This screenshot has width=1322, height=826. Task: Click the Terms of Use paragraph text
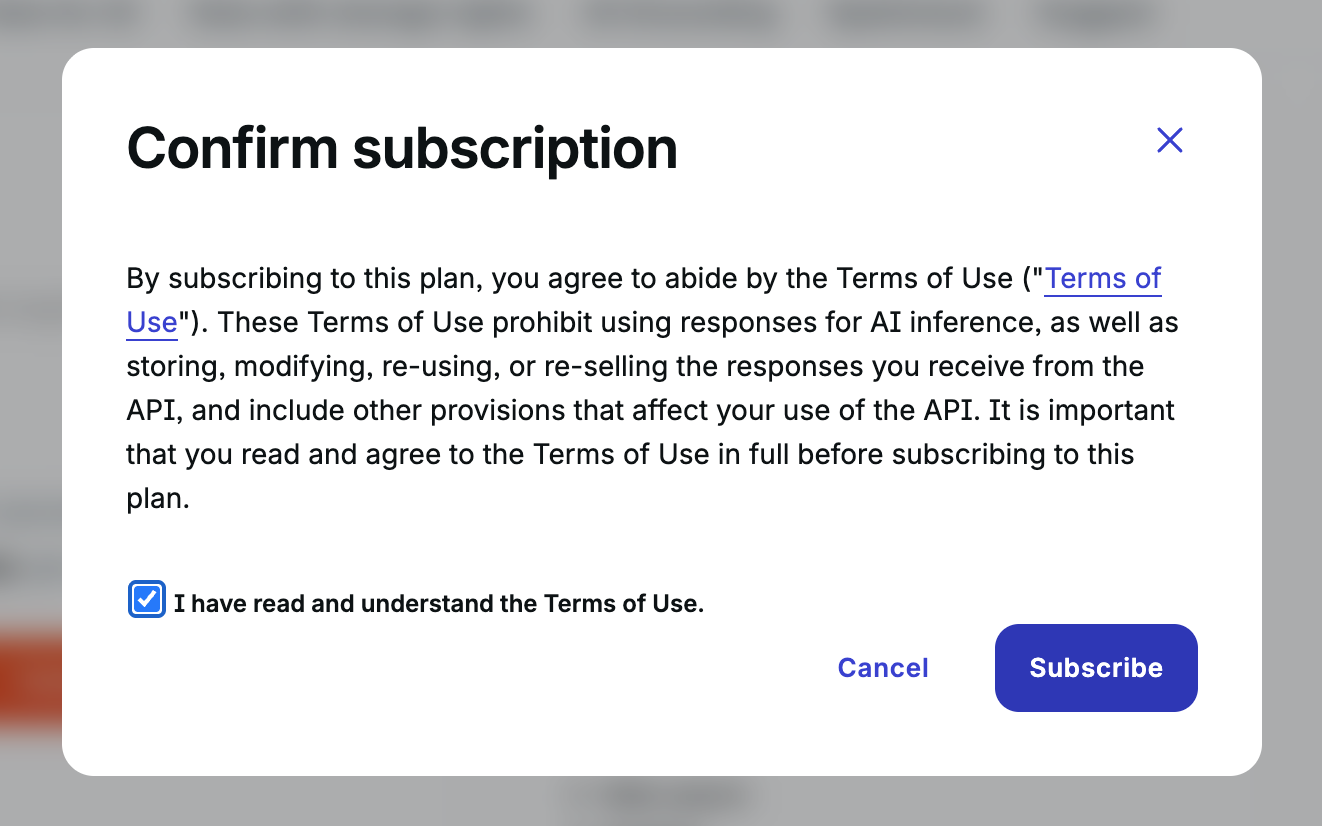(x=650, y=410)
